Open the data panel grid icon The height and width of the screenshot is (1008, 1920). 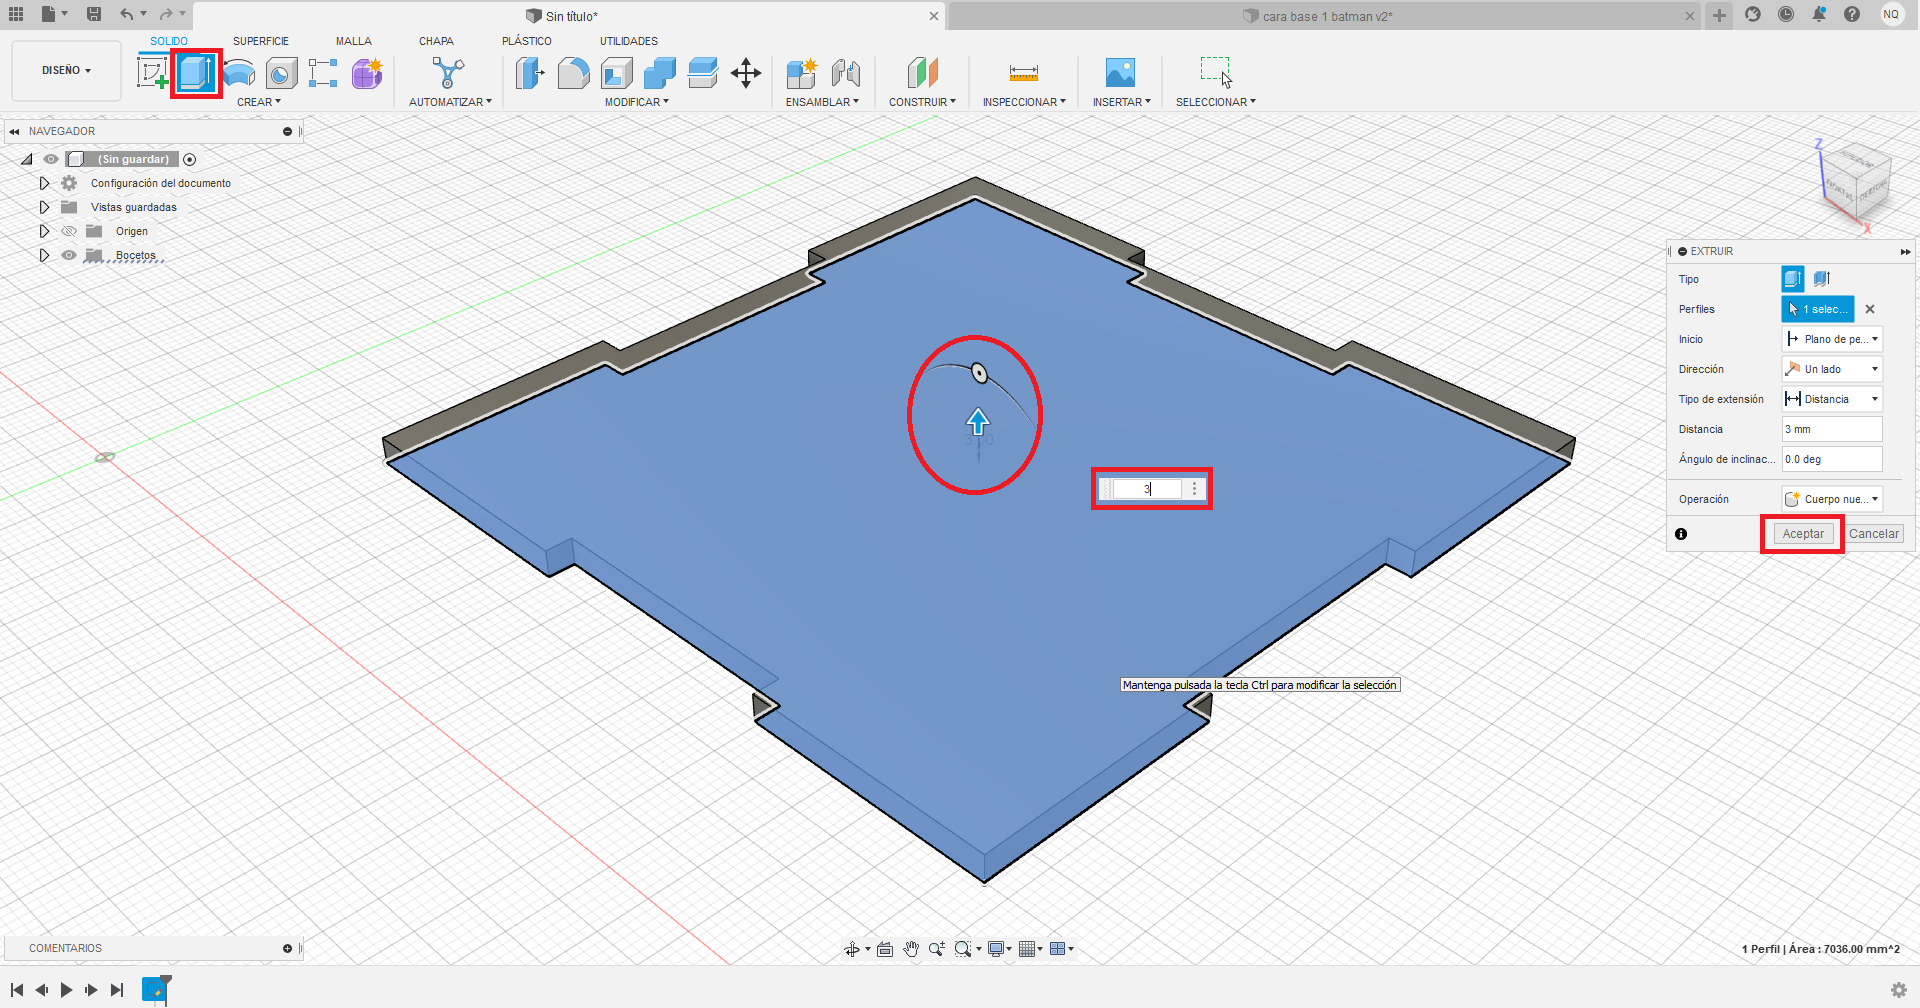point(16,14)
